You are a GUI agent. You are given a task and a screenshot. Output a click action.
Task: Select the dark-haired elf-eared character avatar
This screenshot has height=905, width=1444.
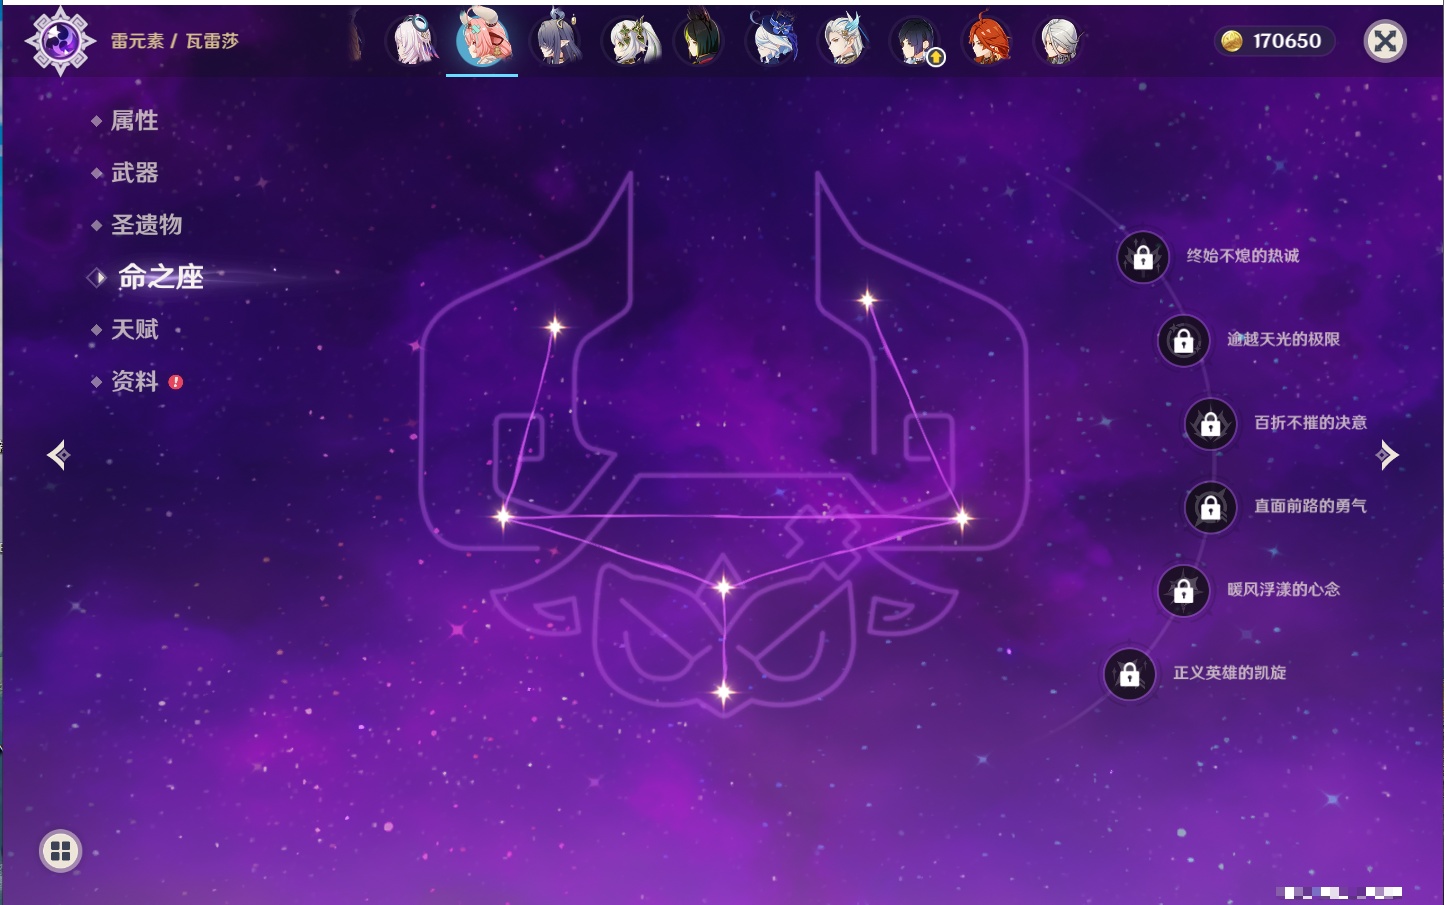point(557,40)
